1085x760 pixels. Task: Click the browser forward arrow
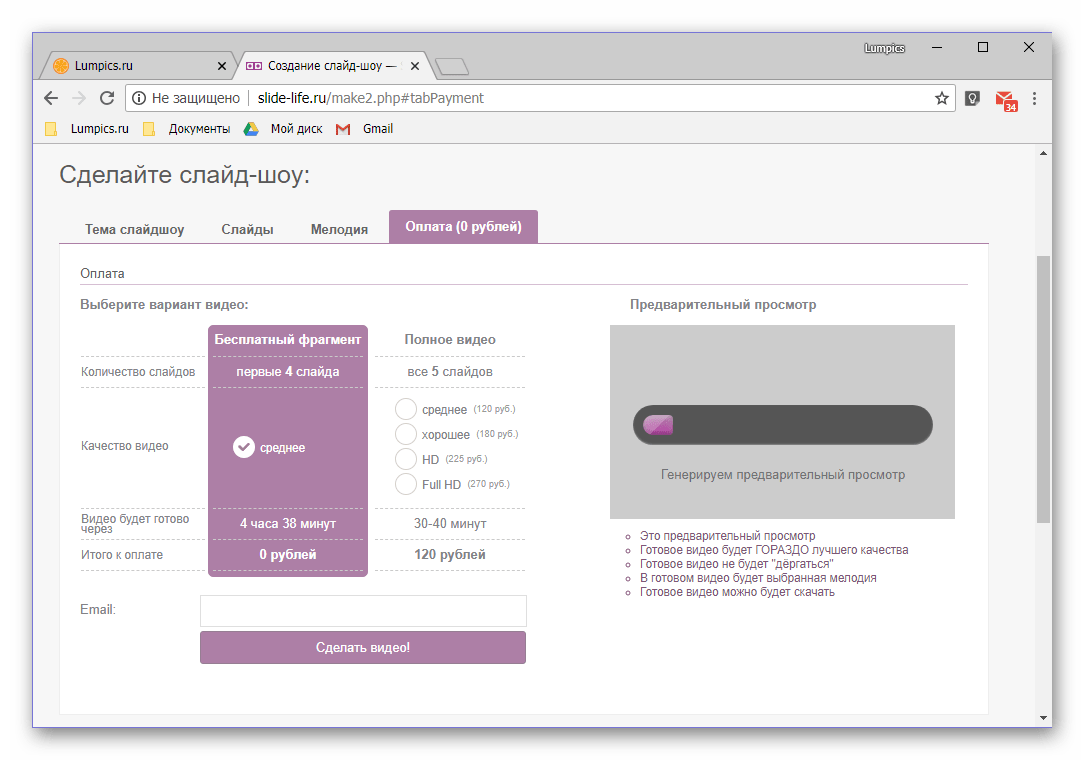click(79, 98)
